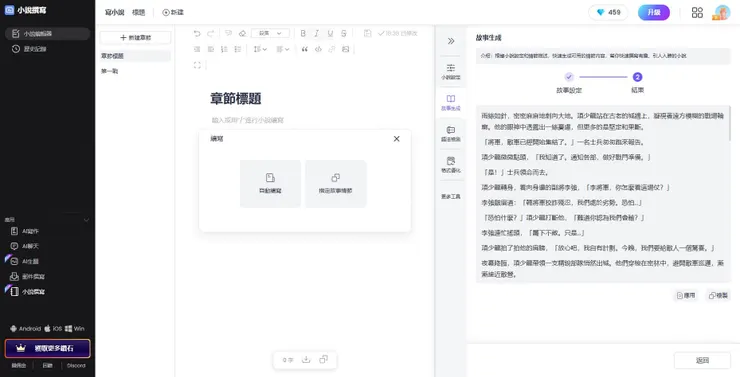Toggle strikethrough formatting
Viewport: 740px width, 377px height.
click(344, 34)
